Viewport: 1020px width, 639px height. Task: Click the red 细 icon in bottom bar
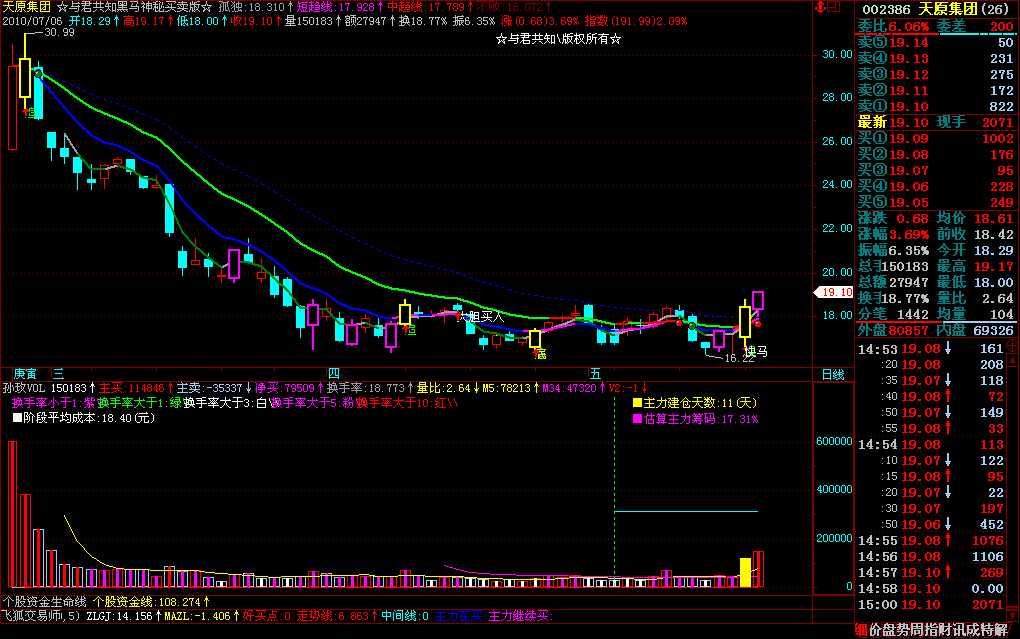[x=862, y=629]
